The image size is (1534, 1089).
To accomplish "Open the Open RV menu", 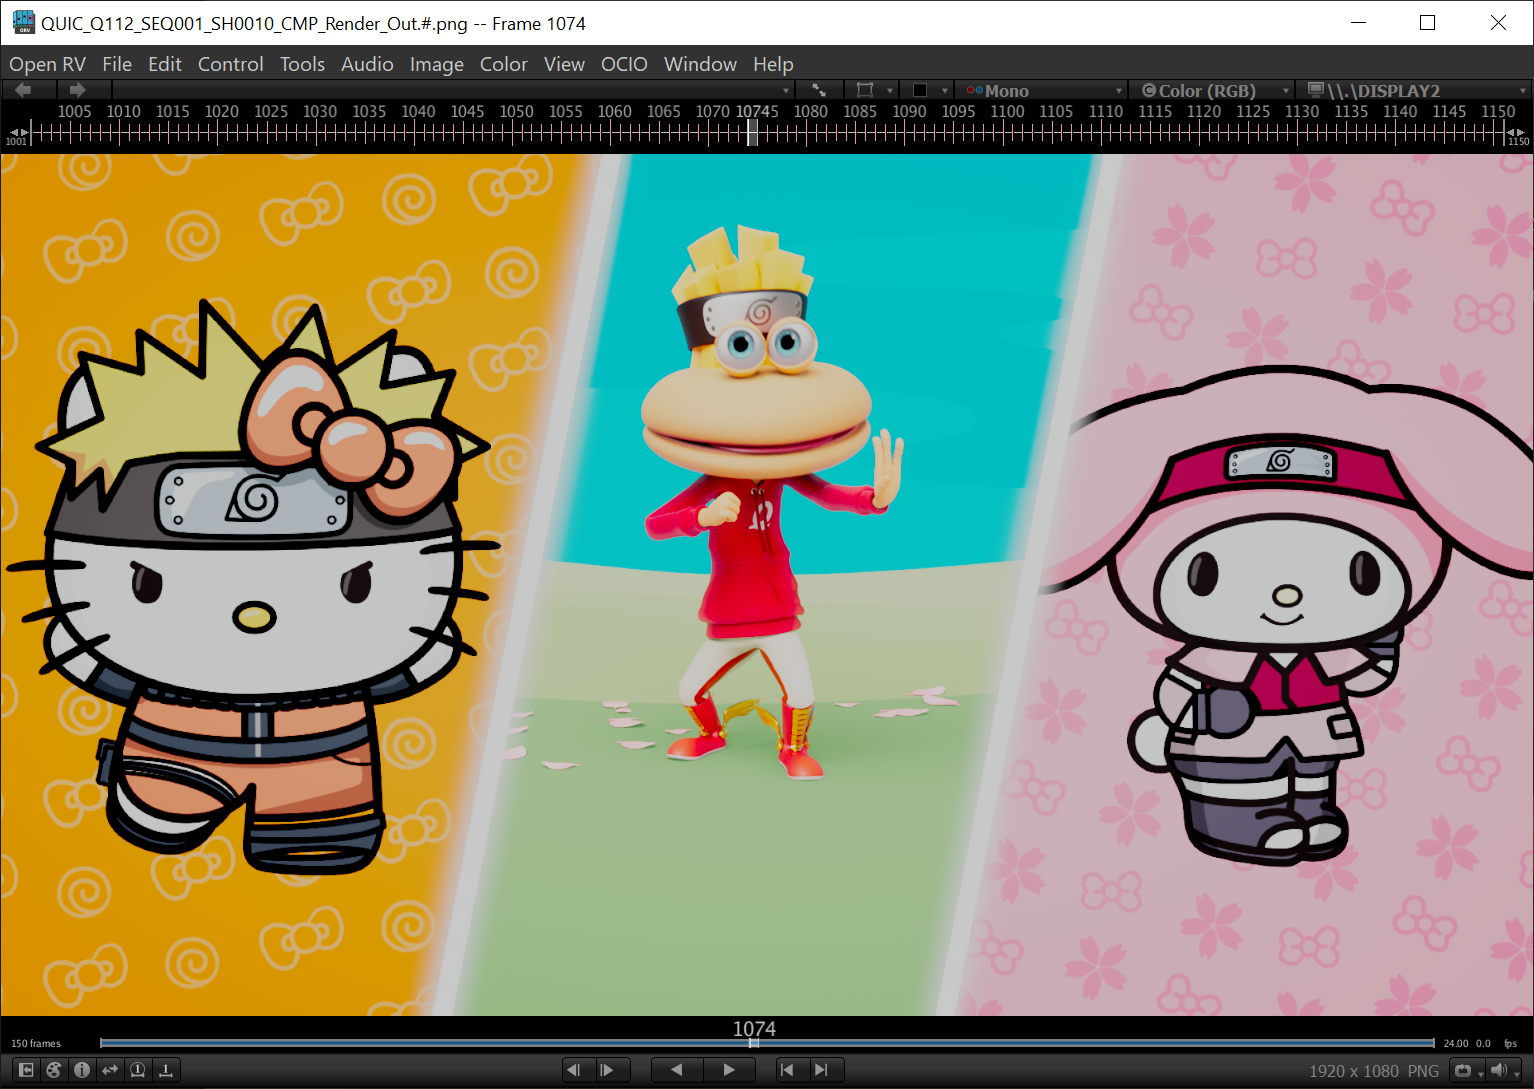I will pyautogui.click(x=48, y=64).
